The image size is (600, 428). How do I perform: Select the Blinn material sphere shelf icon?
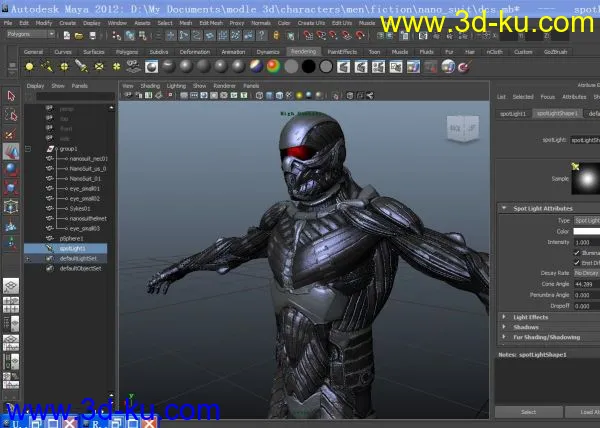[187, 66]
